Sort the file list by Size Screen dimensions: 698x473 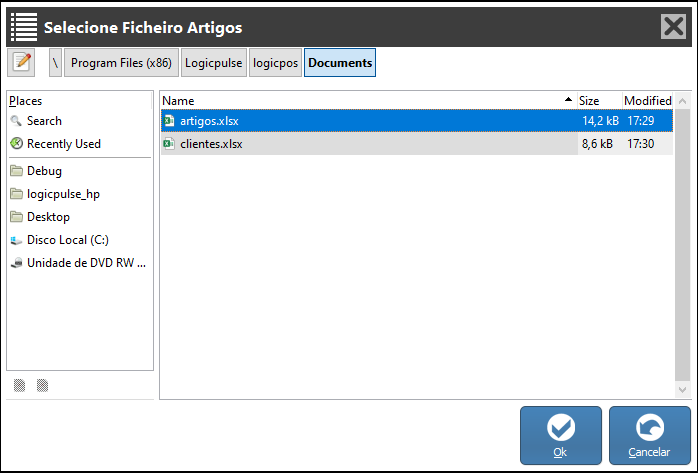tap(598, 101)
